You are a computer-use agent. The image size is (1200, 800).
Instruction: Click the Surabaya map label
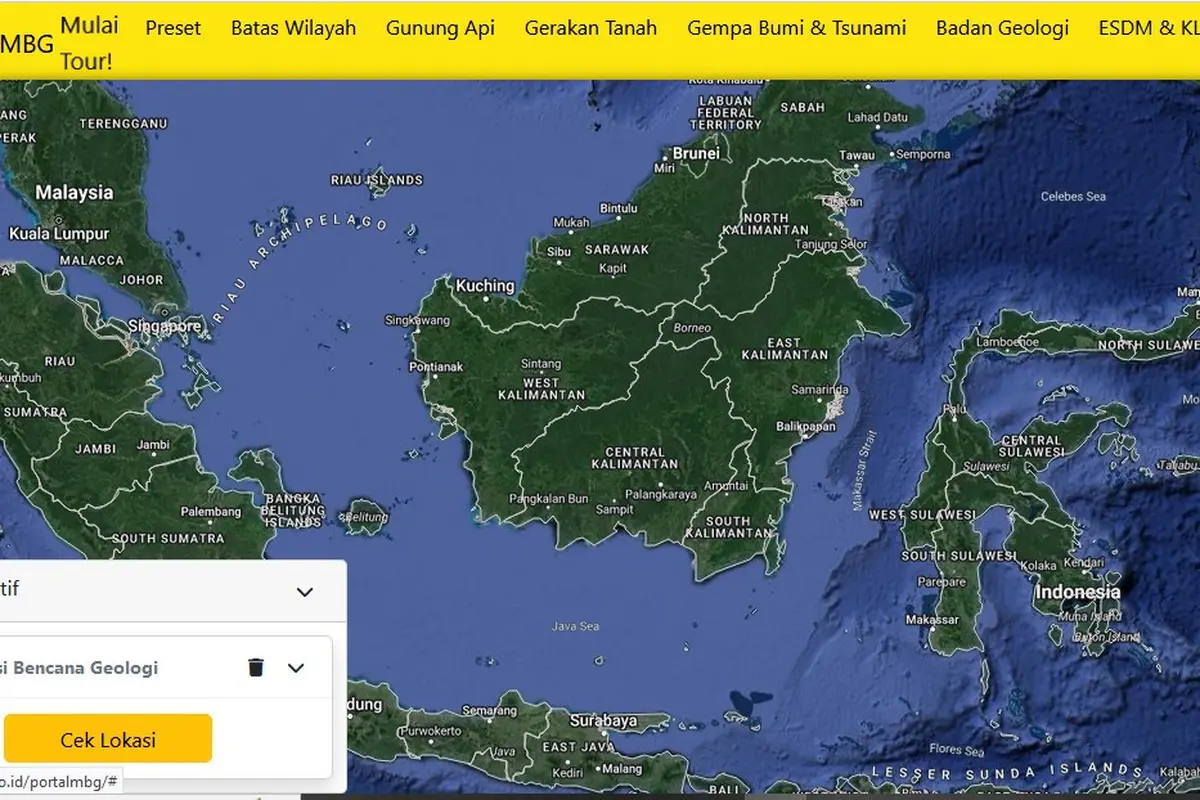604,720
